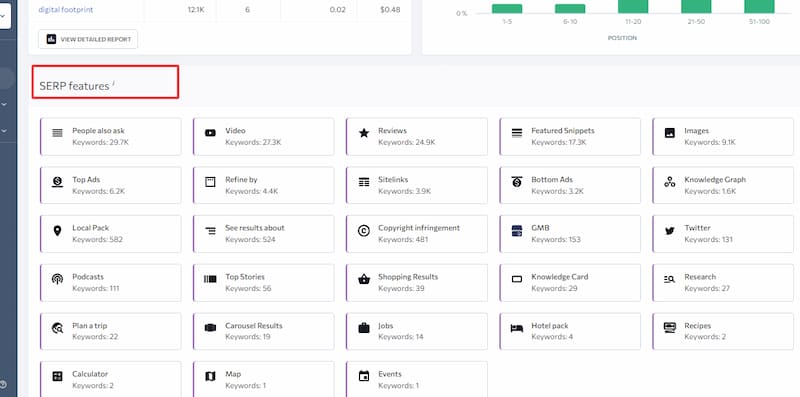Viewport: 800px width, 397px height.
Task: Click the Podcasts broadcast icon
Action: pos(57,279)
